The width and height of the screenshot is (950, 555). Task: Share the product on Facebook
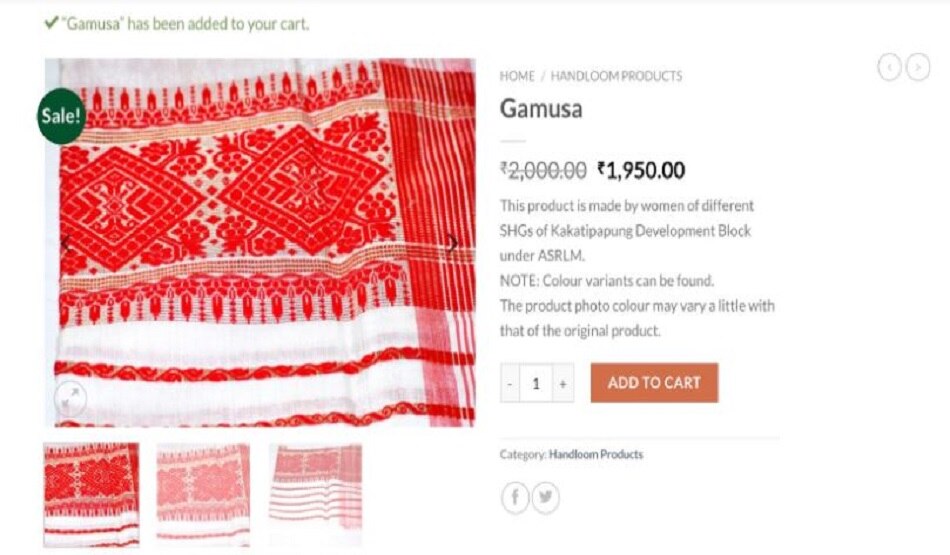[x=515, y=497]
